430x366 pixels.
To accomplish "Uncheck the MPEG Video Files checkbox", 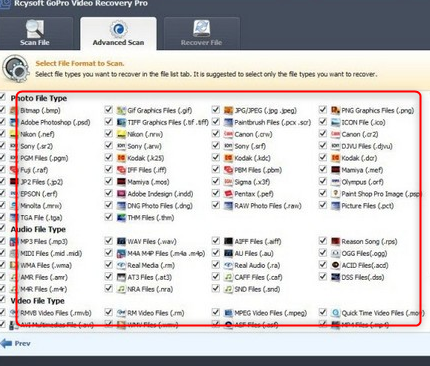I will [x=216, y=312].
